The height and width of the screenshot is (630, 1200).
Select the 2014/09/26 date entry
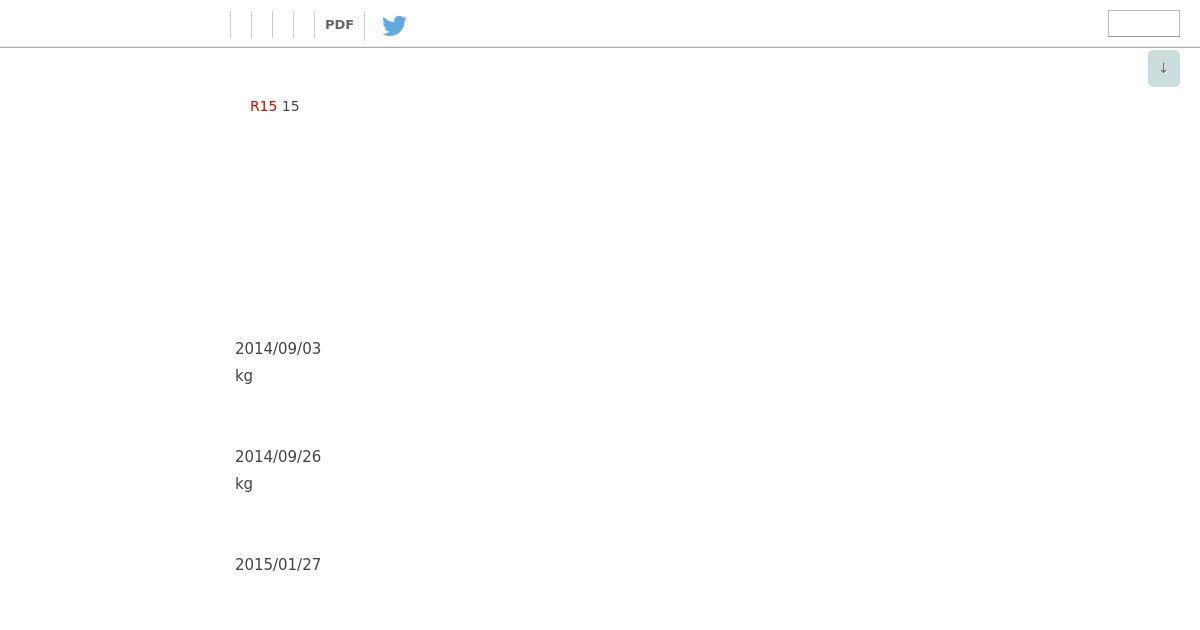click(x=278, y=457)
